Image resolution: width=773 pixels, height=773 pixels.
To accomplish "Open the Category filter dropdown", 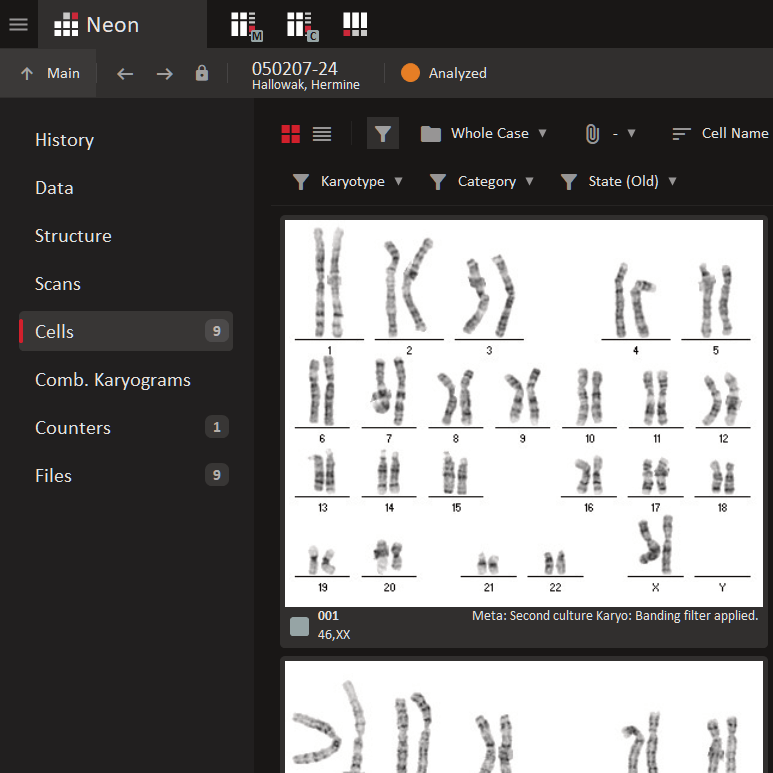I will [x=482, y=181].
